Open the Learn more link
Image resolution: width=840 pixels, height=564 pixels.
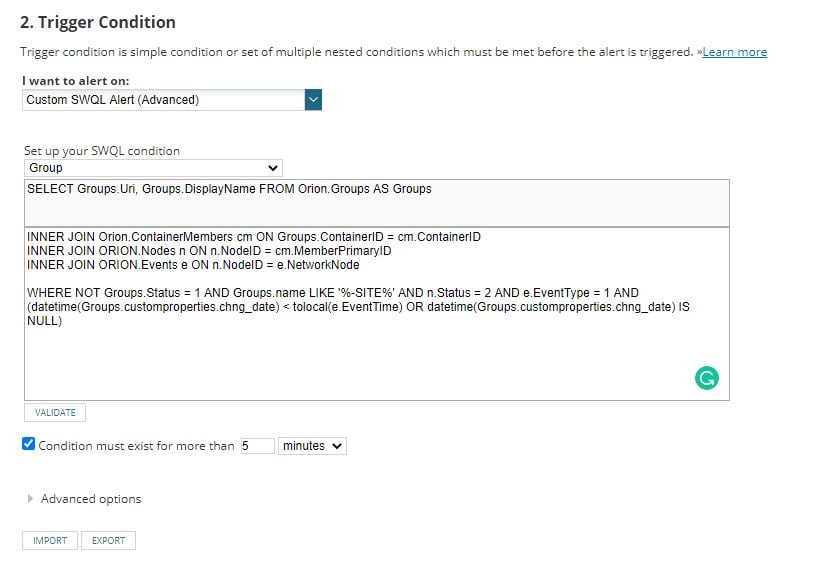click(x=734, y=52)
